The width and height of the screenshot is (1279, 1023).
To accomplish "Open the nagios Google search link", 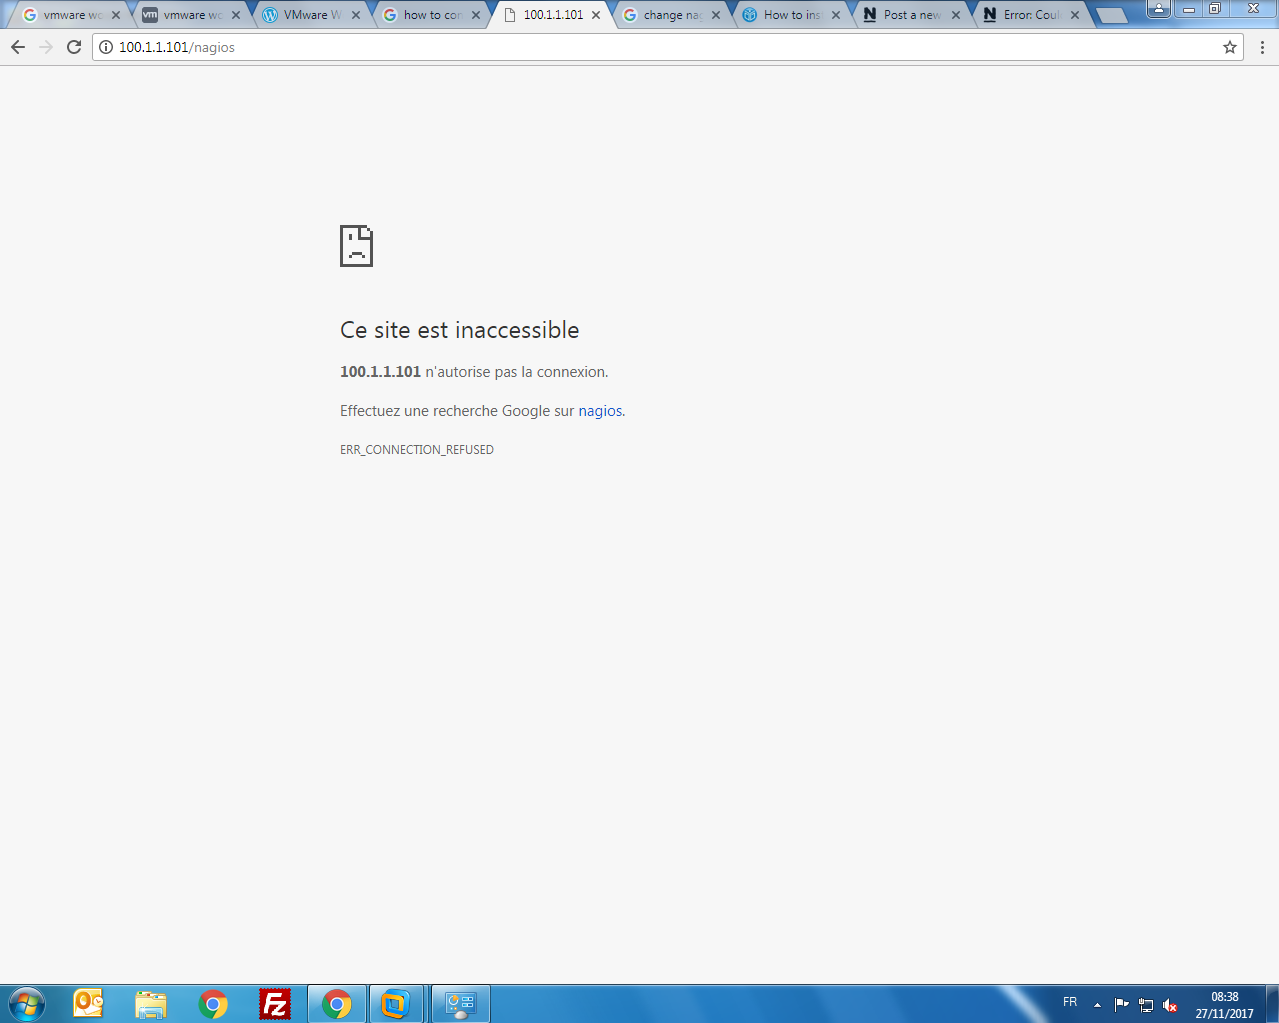I will (600, 411).
